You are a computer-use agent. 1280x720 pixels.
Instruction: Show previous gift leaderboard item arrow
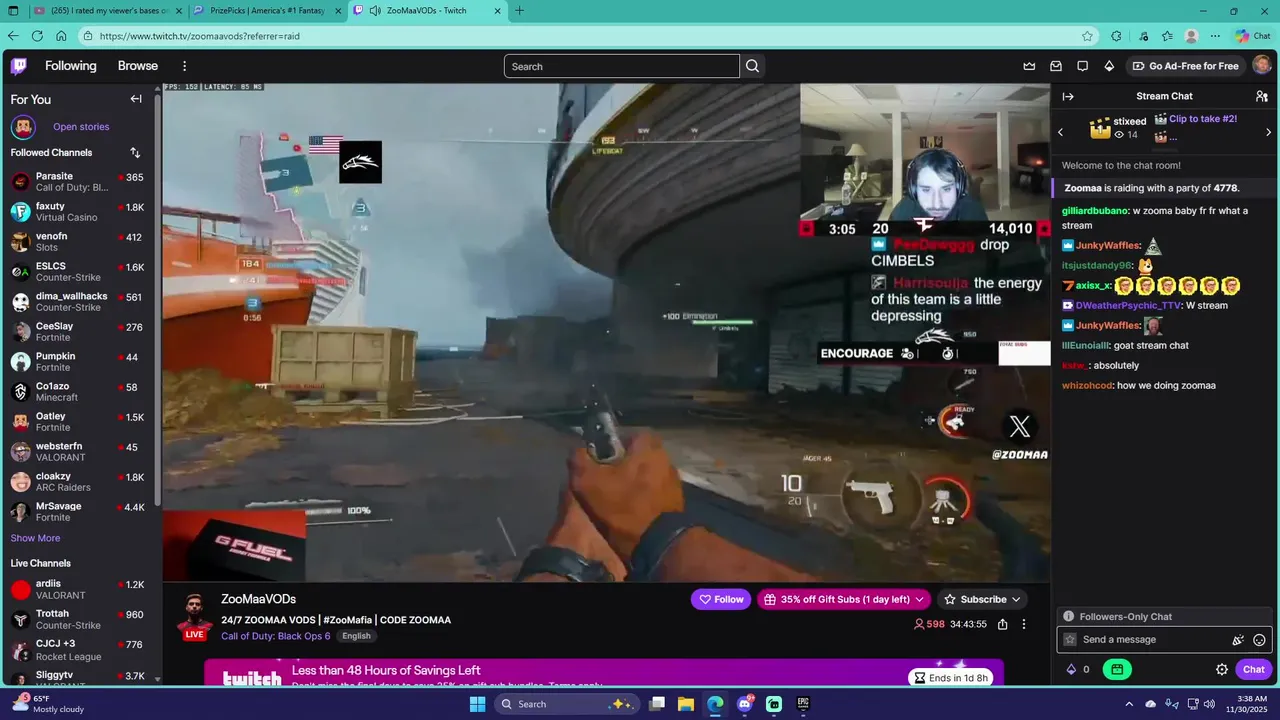click(x=1061, y=132)
